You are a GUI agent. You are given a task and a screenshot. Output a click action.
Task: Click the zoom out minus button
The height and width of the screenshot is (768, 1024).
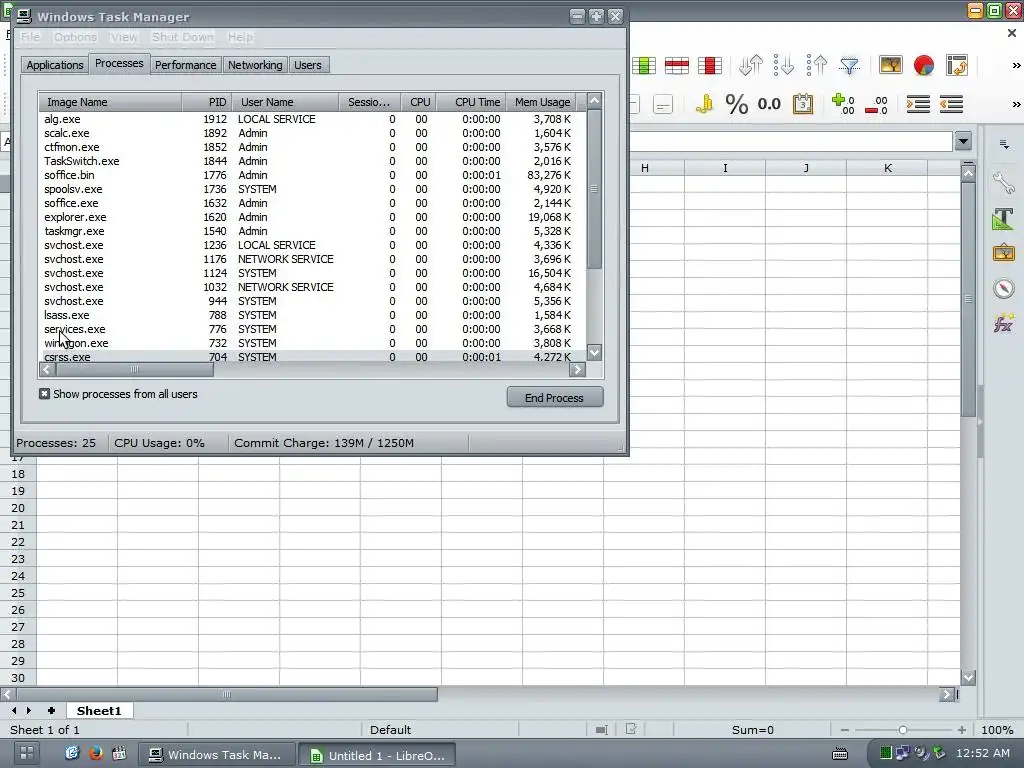[845, 730]
